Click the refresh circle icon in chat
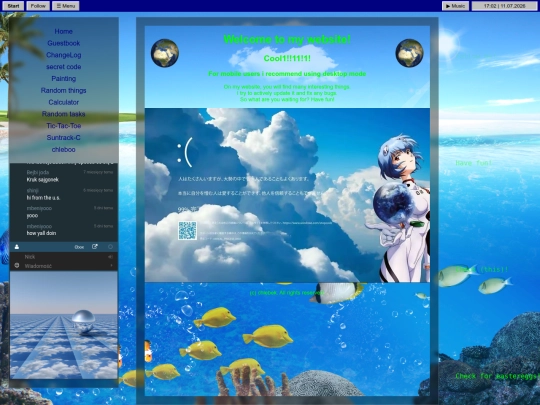This screenshot has height=405, width=540. pos(110,247)
